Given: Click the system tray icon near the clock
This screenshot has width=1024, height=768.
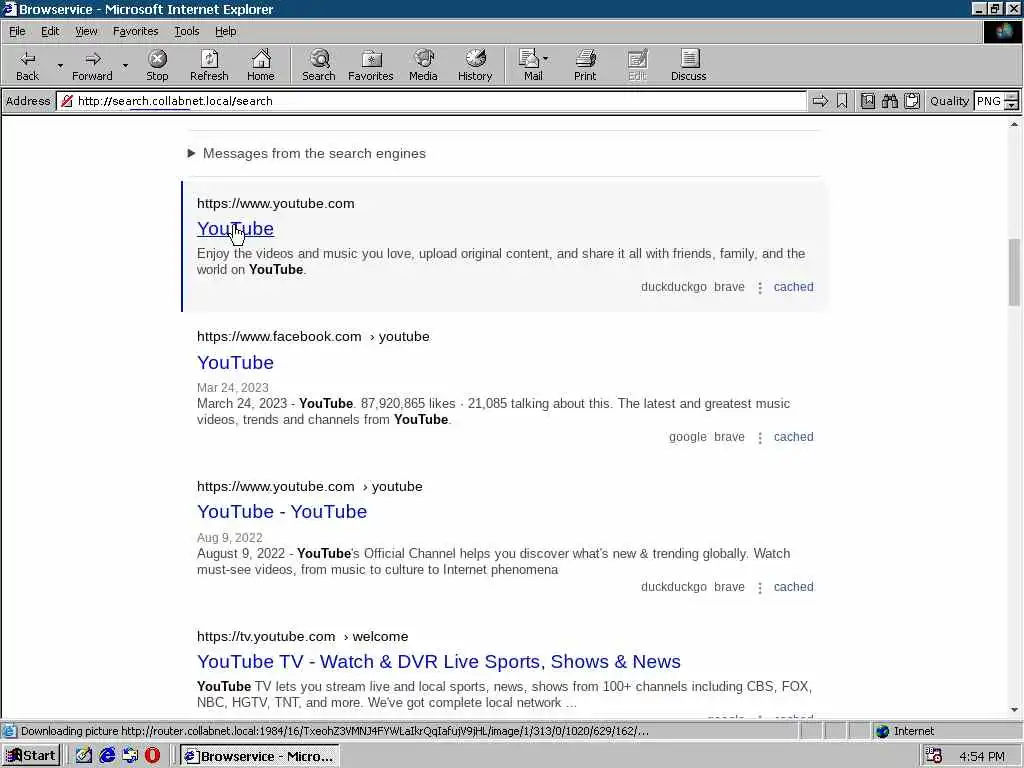Looking at the screenshot, I should click(x=934, y=756).
